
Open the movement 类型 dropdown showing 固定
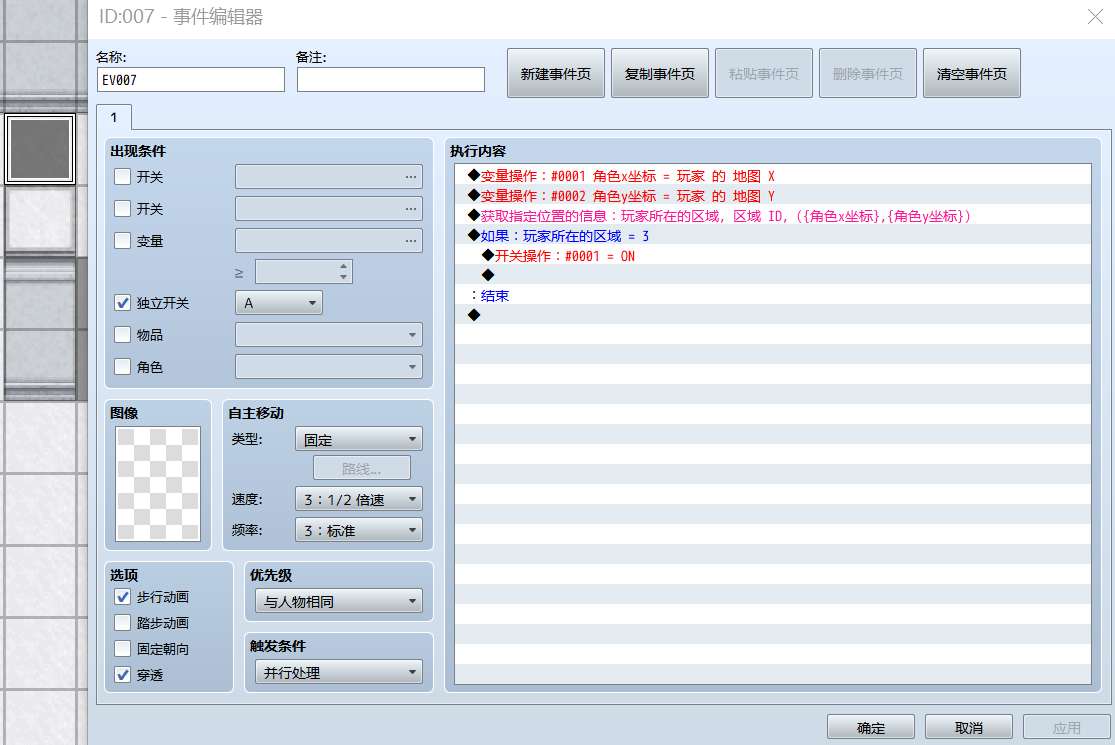tap(358, 439)
